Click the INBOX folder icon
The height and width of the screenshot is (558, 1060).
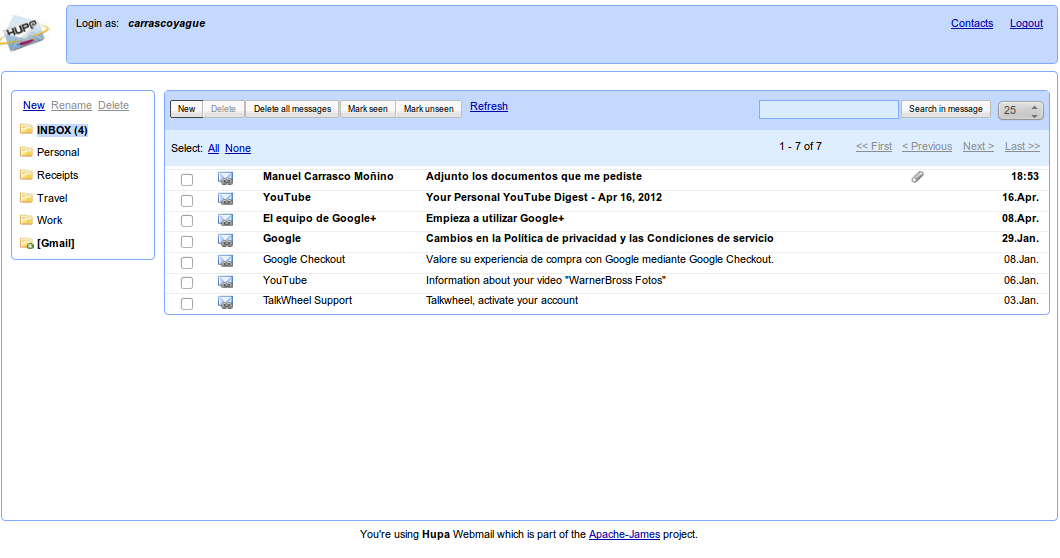[26, 130]
